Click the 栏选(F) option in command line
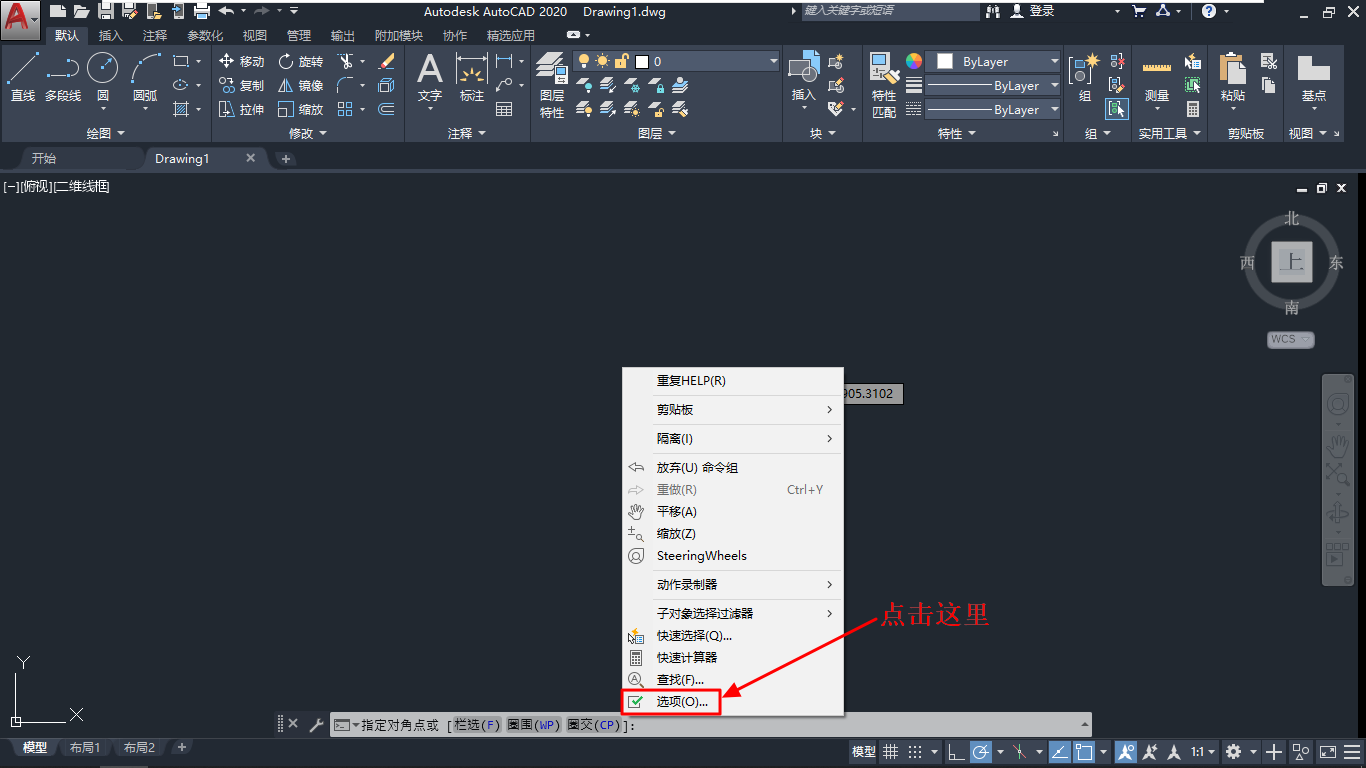Viewport: 1366px width, 768px height. pyautogui.click(x=477, y=724)
